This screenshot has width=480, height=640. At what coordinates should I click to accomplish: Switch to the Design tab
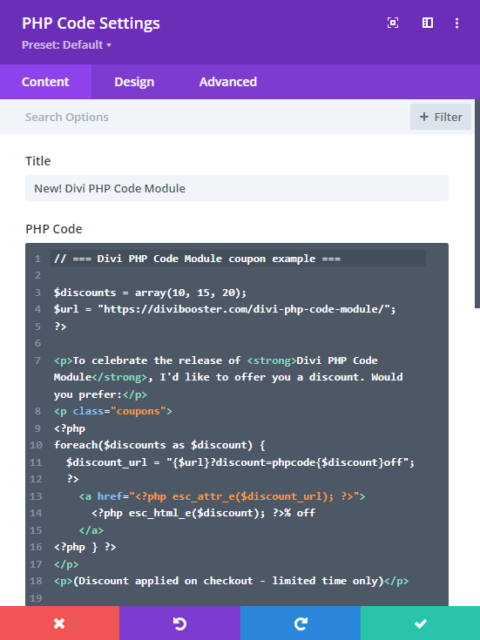[134, 82]
